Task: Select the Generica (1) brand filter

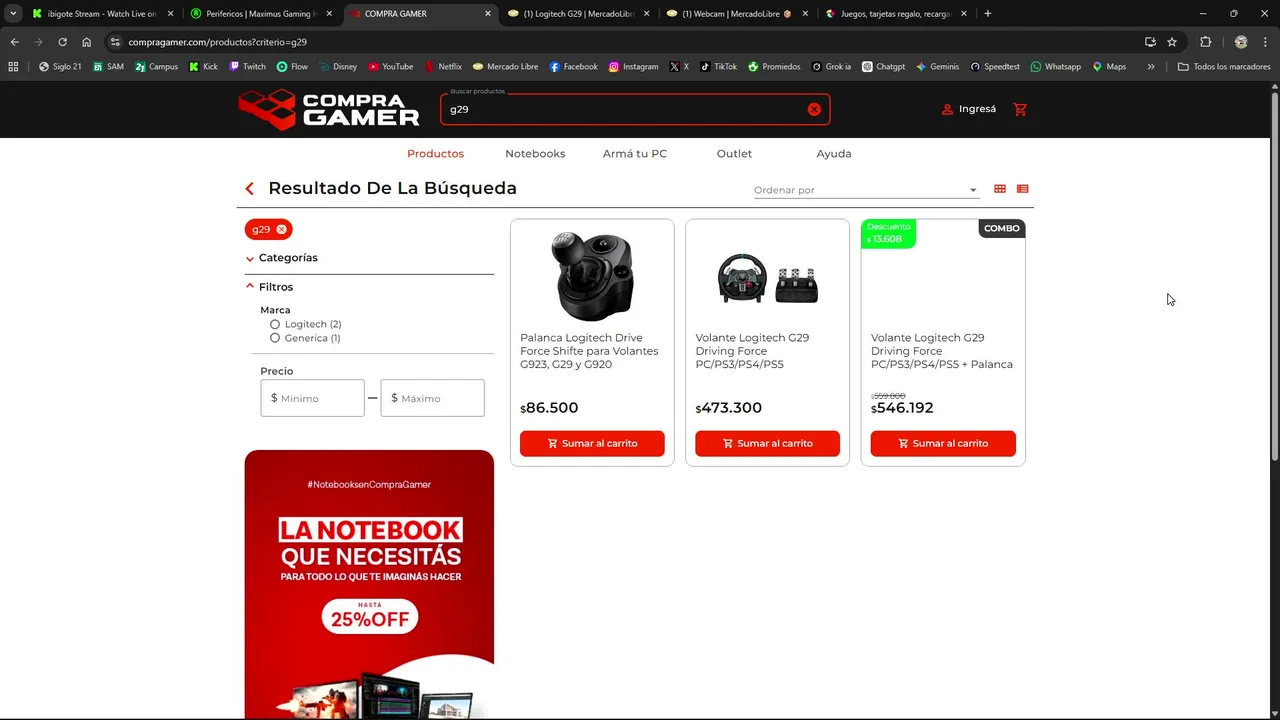Action: (305, 338)
